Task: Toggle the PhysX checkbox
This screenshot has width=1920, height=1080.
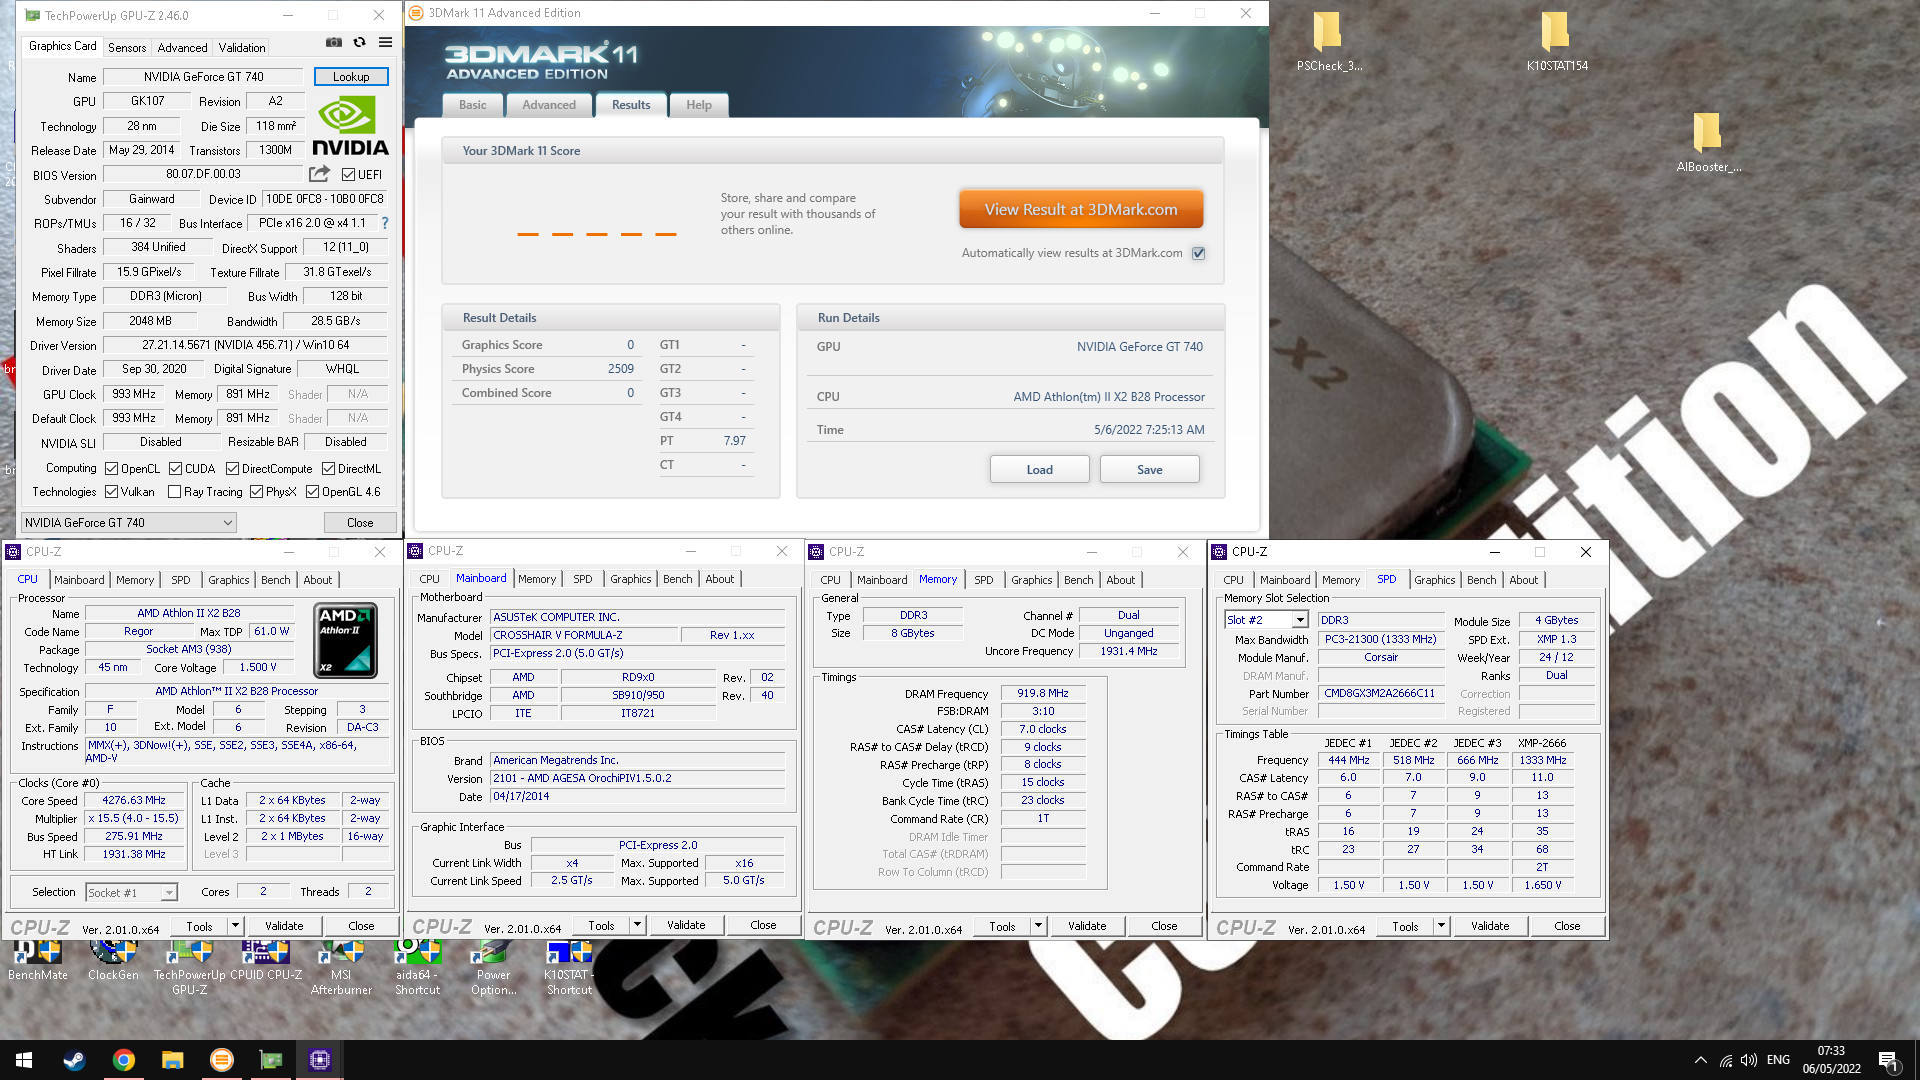Action: pos(257,492)
